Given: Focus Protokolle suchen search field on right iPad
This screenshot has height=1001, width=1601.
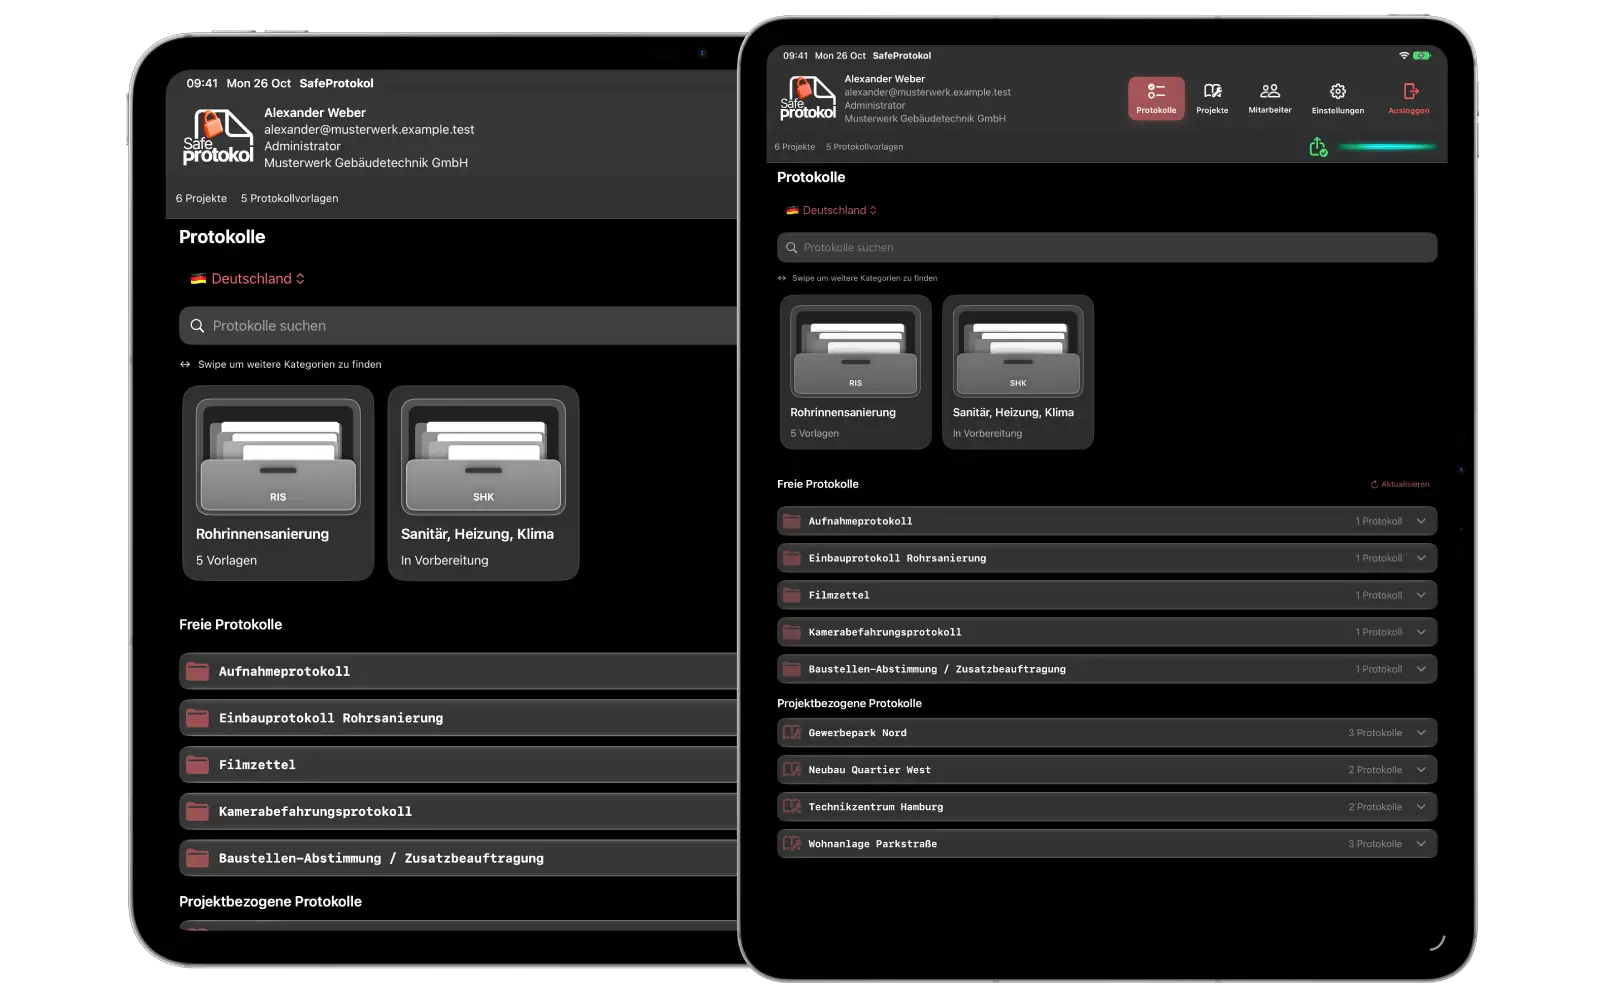Looking at the screenshot, I should point(1107,248).
